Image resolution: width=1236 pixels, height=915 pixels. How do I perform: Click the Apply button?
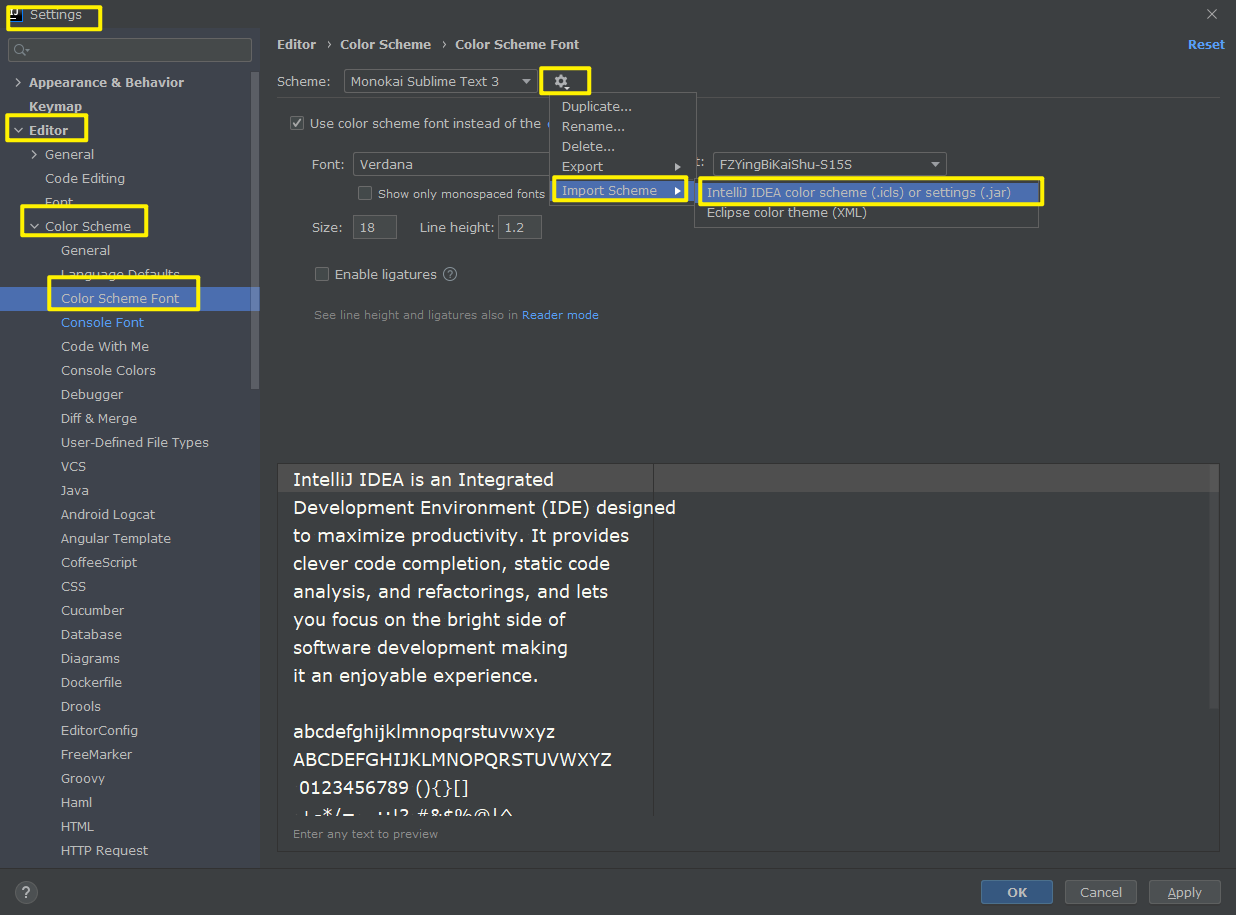pyautogui.click(x=1185, y=892)
